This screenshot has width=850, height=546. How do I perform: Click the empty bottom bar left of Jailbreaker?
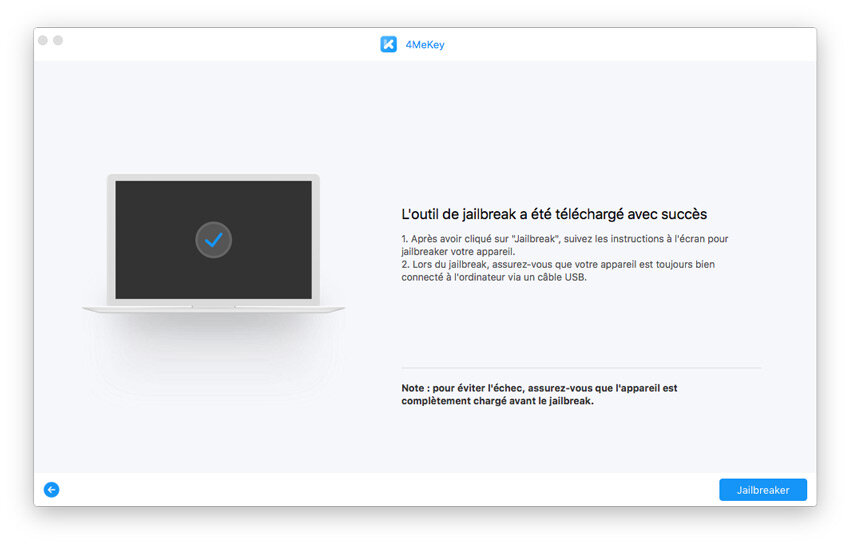click(400, 490)
